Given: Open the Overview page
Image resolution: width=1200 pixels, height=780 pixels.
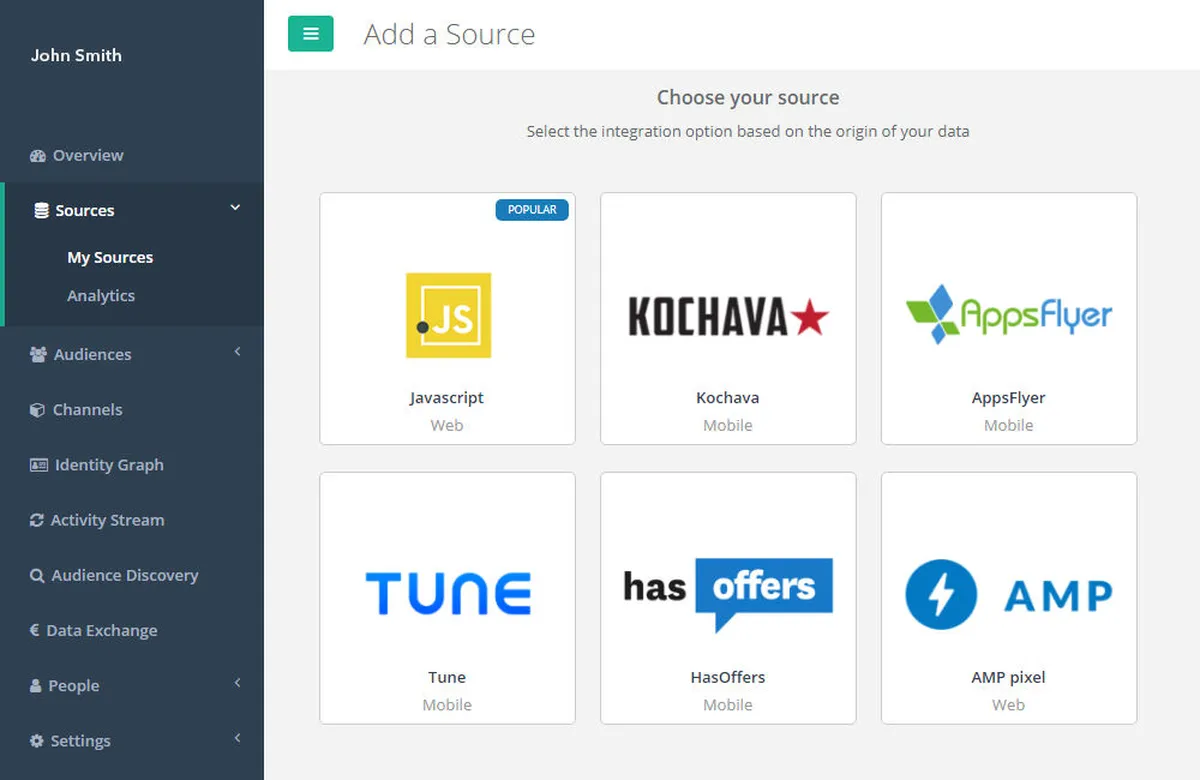Looking at the screenshot, I should pyautogui.click(x=88, y=156).
